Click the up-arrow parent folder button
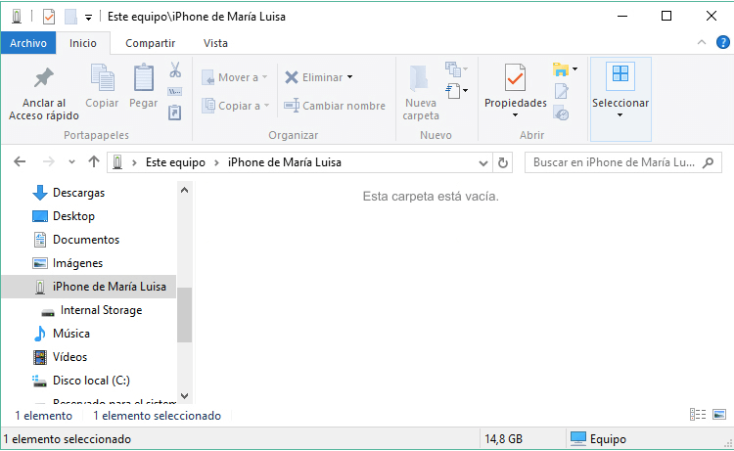Viewport: 734px width, 451px height. (x=94, y=162)
